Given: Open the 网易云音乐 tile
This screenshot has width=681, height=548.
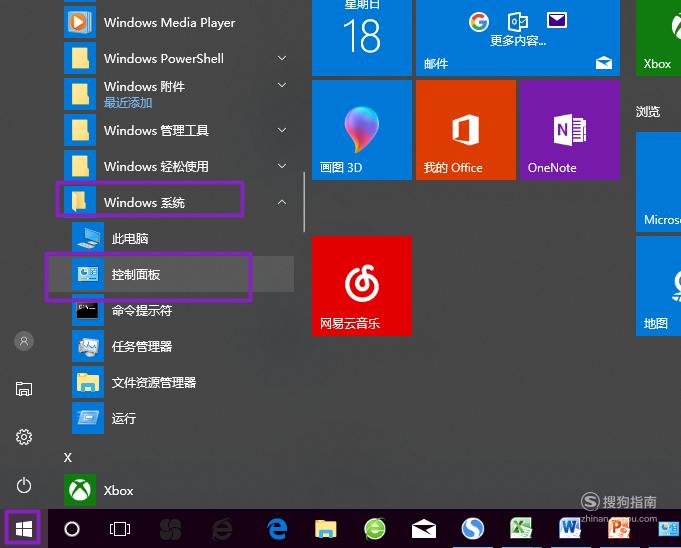Looking at the screenshot, I should (x=362, y=286).
